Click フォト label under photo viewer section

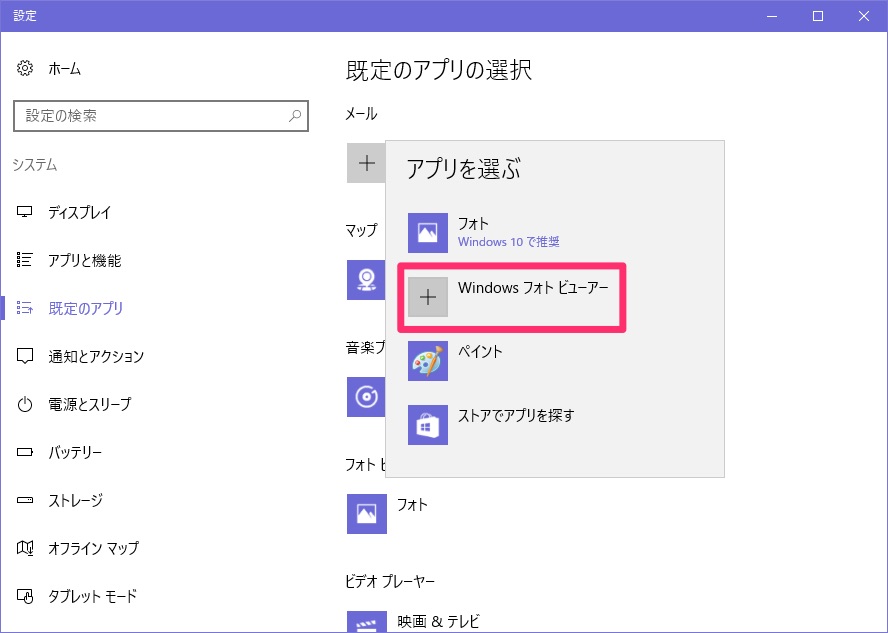point(412,504)
